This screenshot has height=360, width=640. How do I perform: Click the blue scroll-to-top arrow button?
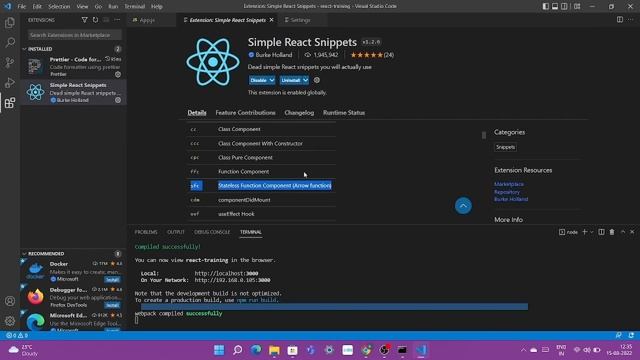pyautogui.click(x=463, y=206)
